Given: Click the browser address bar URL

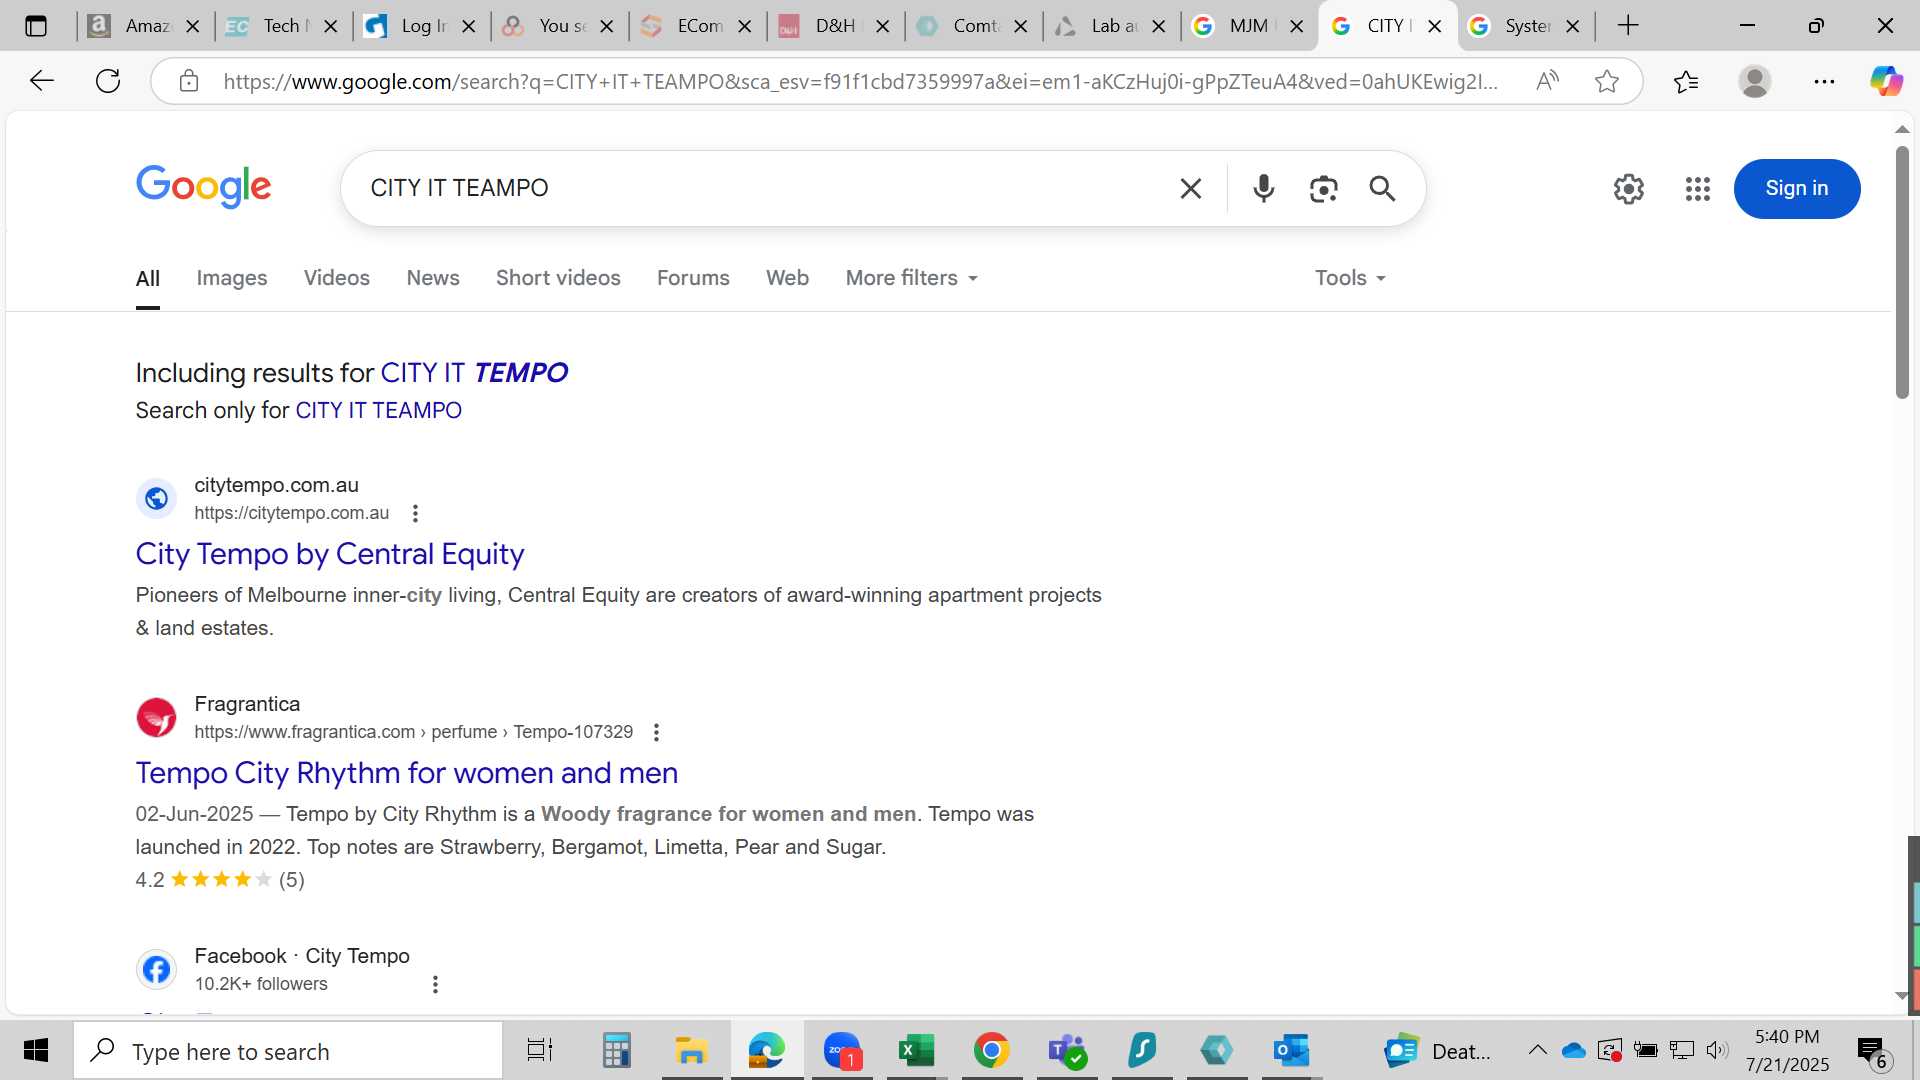Looking at the screenshot, I should [x=860, y=81].
